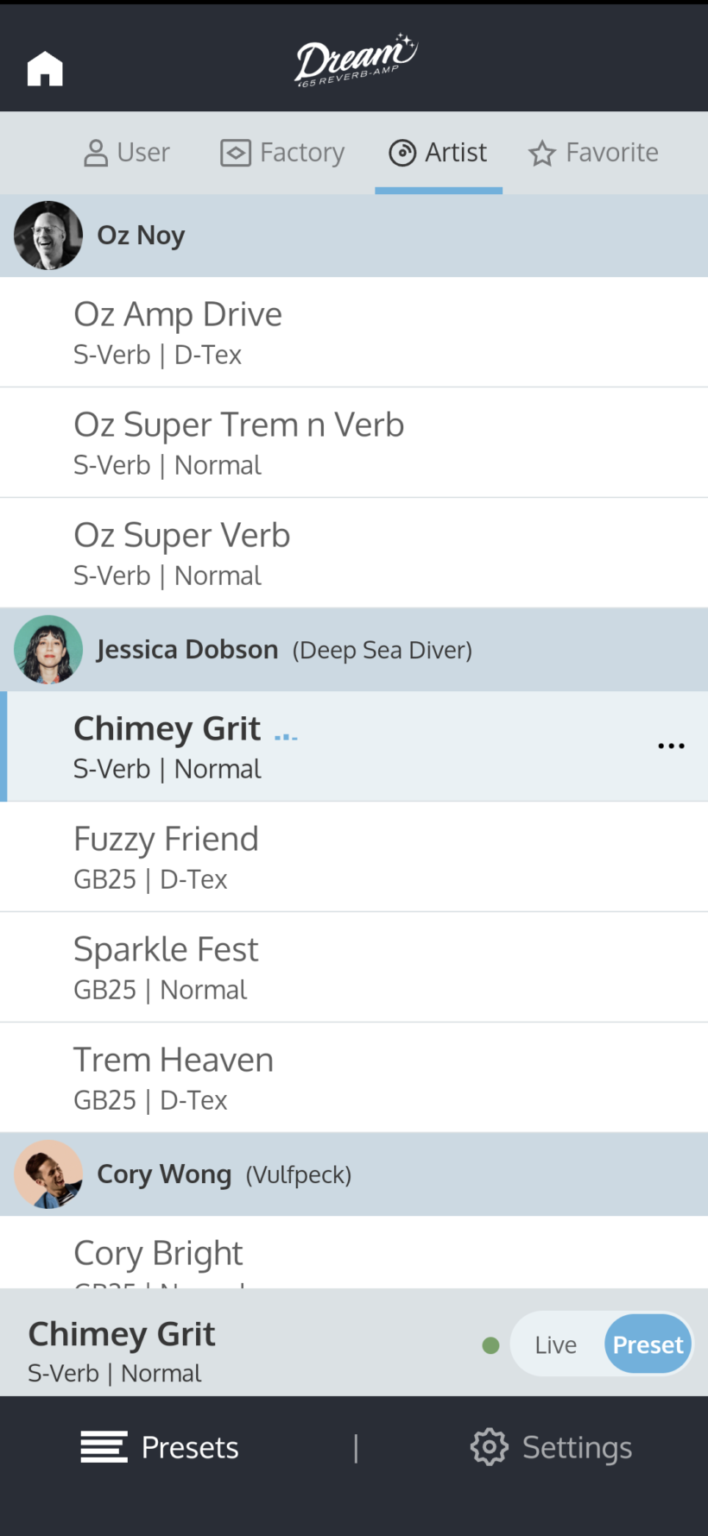The image size is (708, 1536).
Task: Tap the Presets list icon
Action: pyautogui.click(x=104, y=1447)
